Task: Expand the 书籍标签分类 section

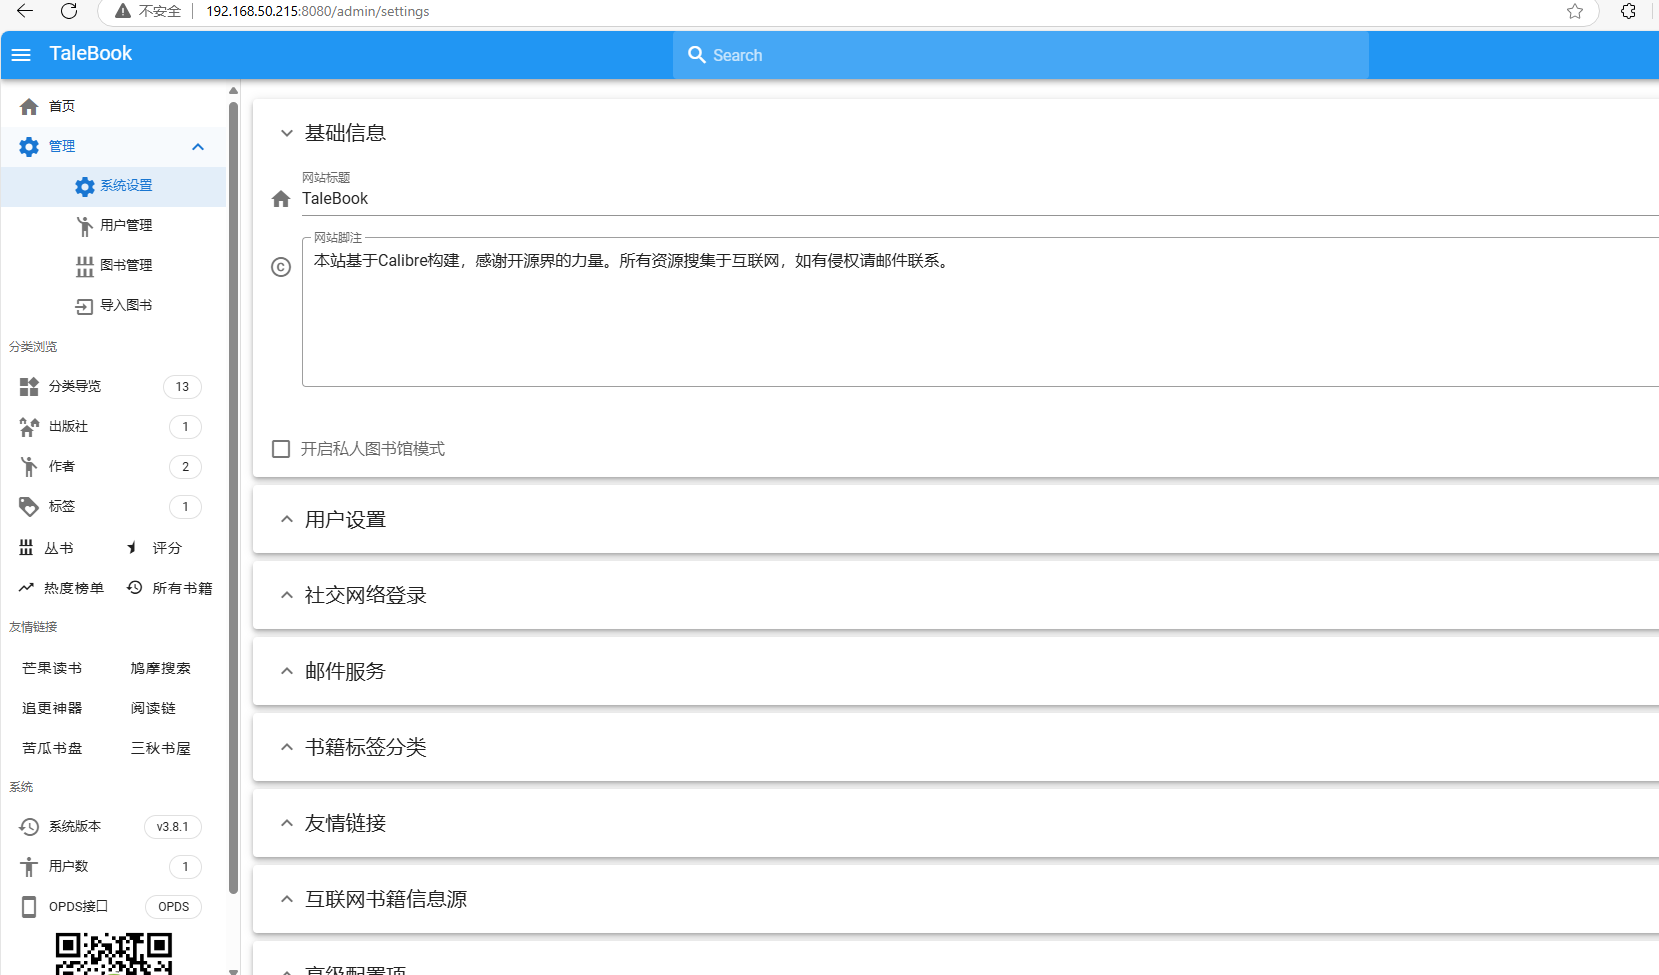Action: click(x=286, y=747)
